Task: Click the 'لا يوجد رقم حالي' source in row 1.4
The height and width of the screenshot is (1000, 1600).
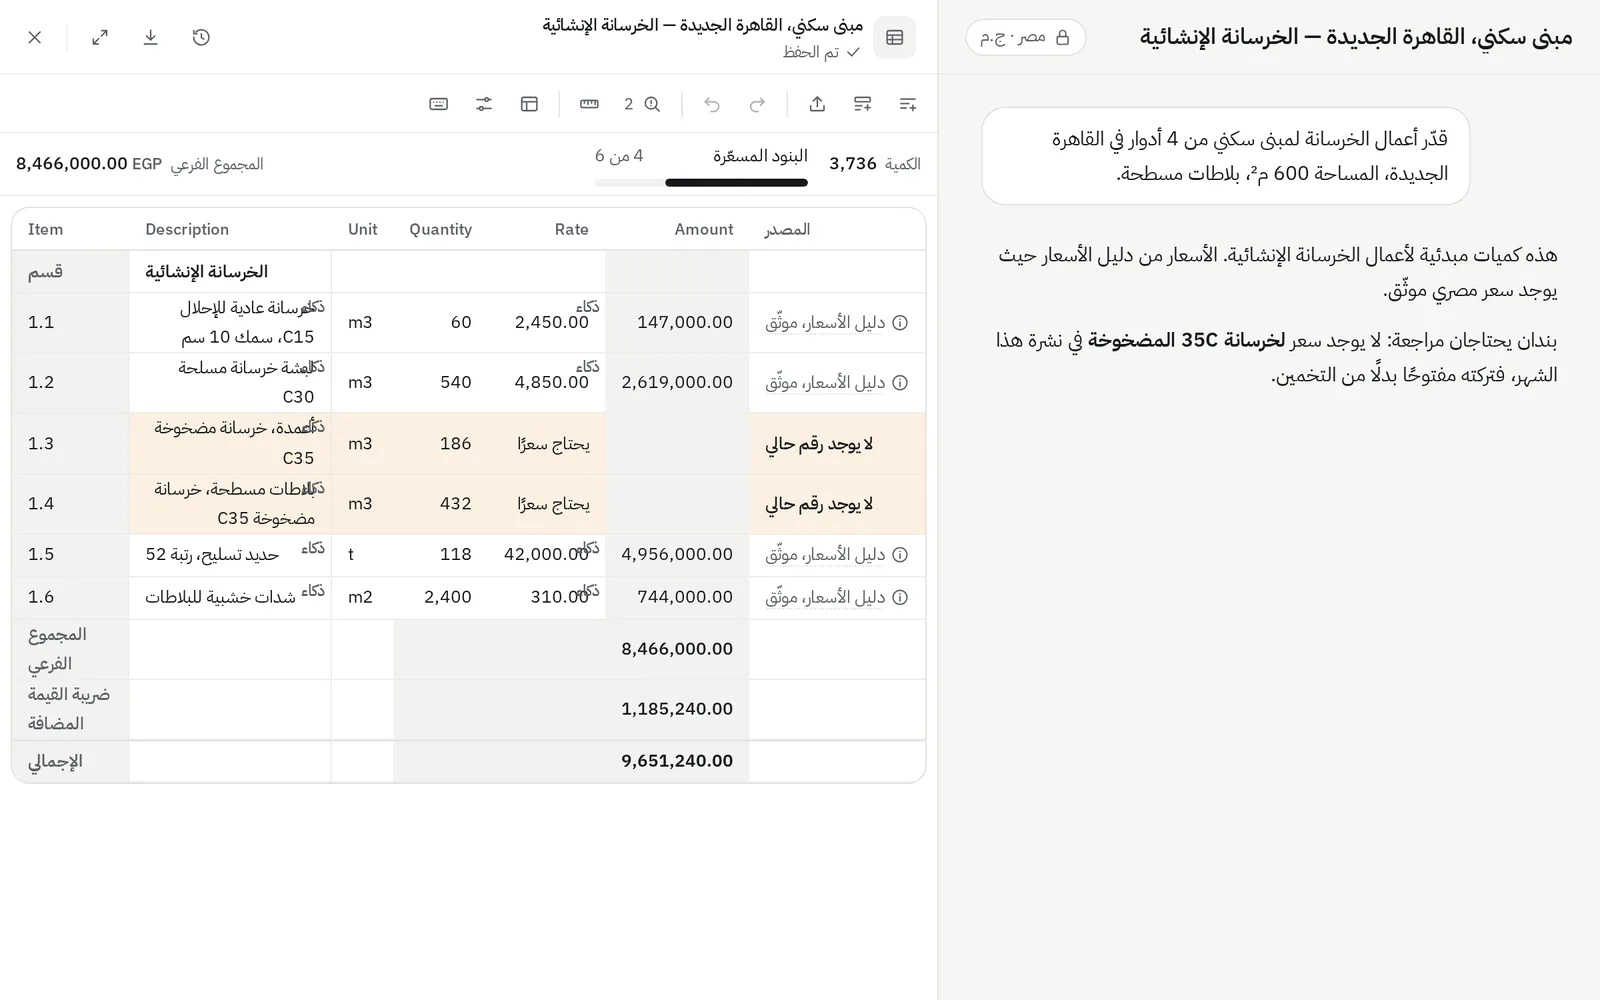Action: tap(819, 504)
